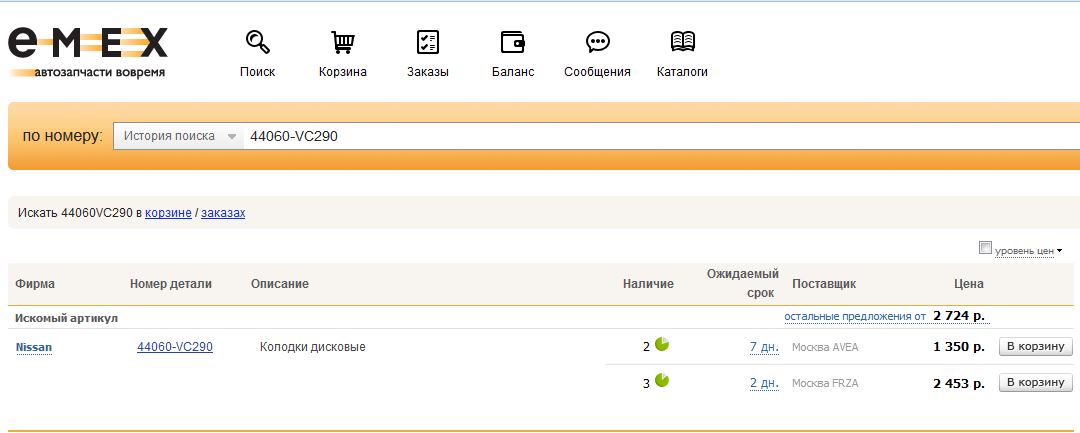
Task: Open the Сообщения chat bubble icon
Action: tap(597, 42)
